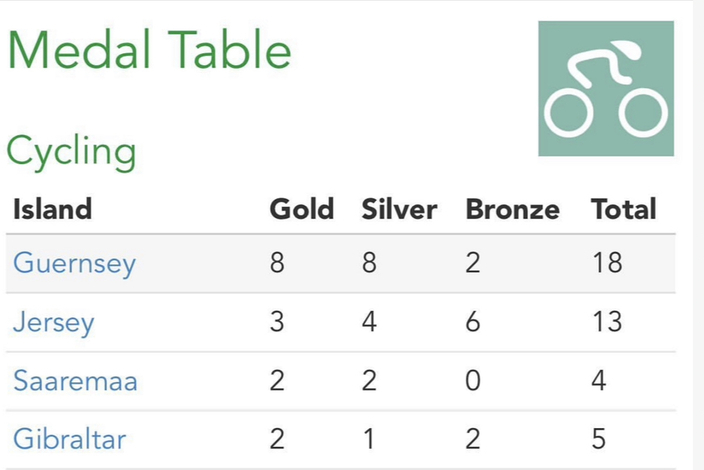Viewport: 704px width, 470px height.
Task: Select the Bronze column header
Action: click(x=513, y=209)
